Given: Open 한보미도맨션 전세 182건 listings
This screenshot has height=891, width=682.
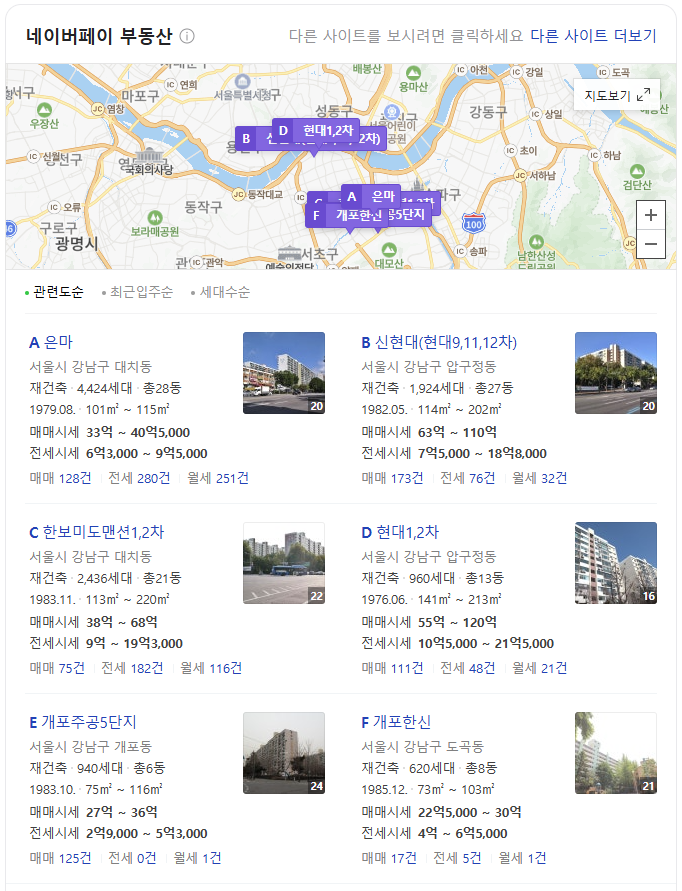Looking at the screenshot, I should 132,668.
